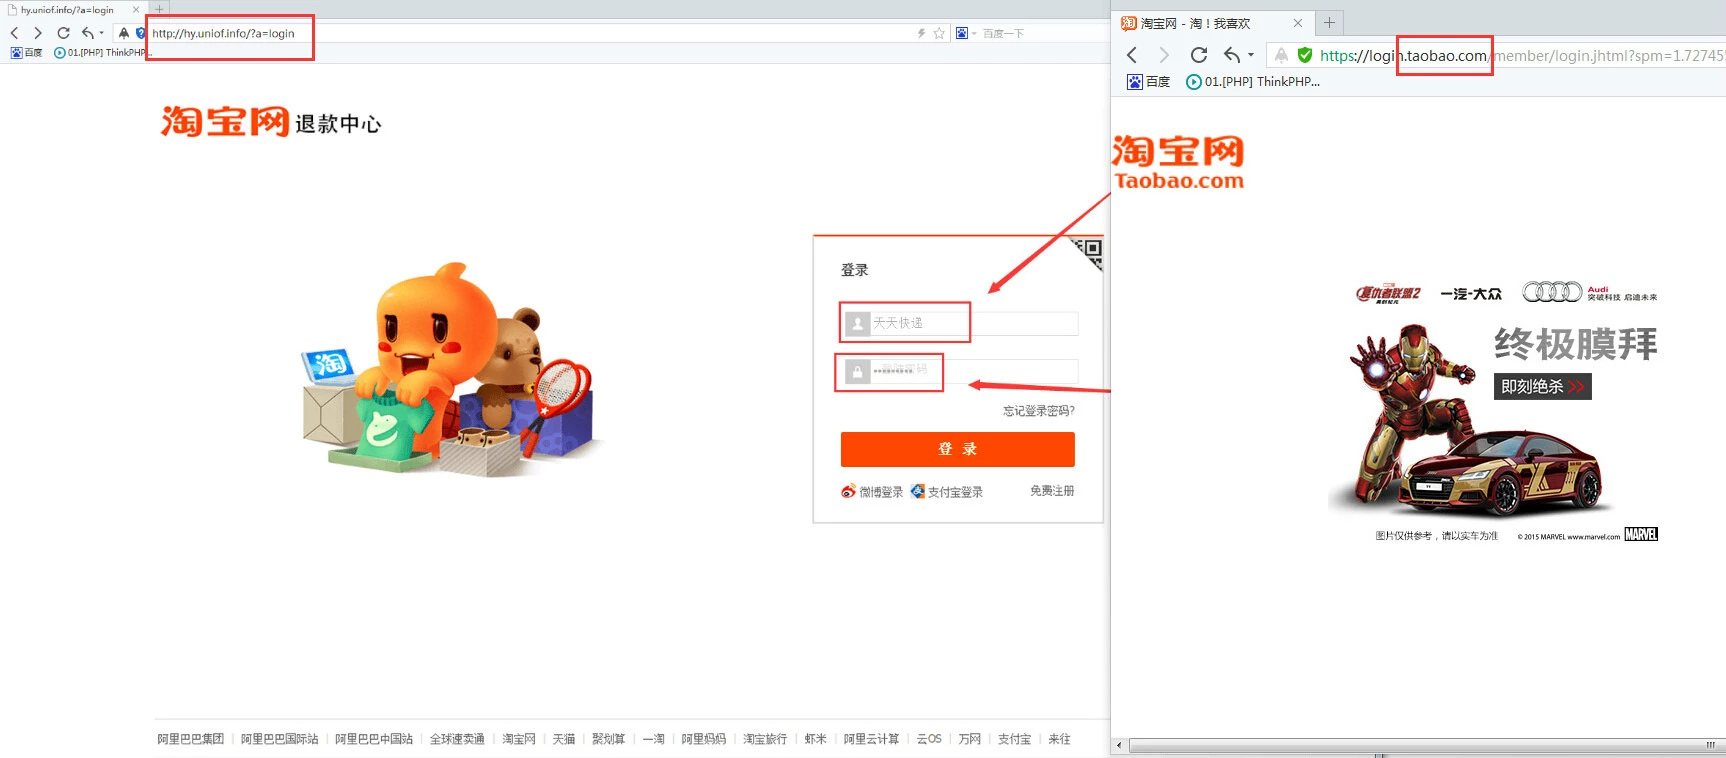Click the rocket icon in right address bar
Viewport: 1726px width, 758px height.
(1281, 55)
